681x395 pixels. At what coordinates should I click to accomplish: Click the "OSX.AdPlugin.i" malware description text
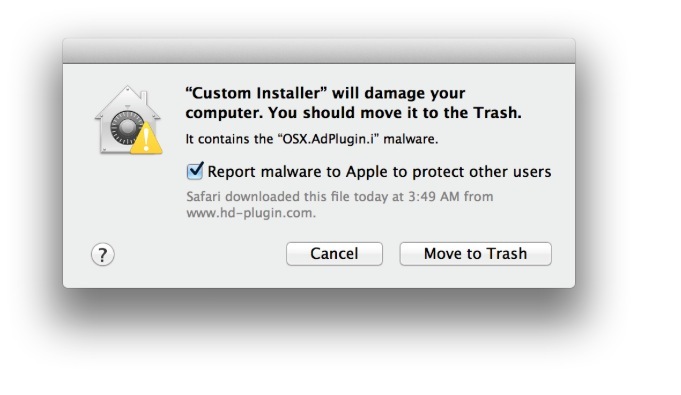(312, 139)
